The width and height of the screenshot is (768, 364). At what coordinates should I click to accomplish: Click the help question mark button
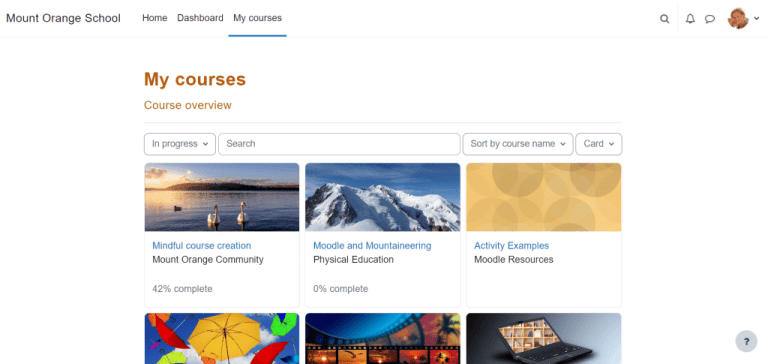point(746,341)
